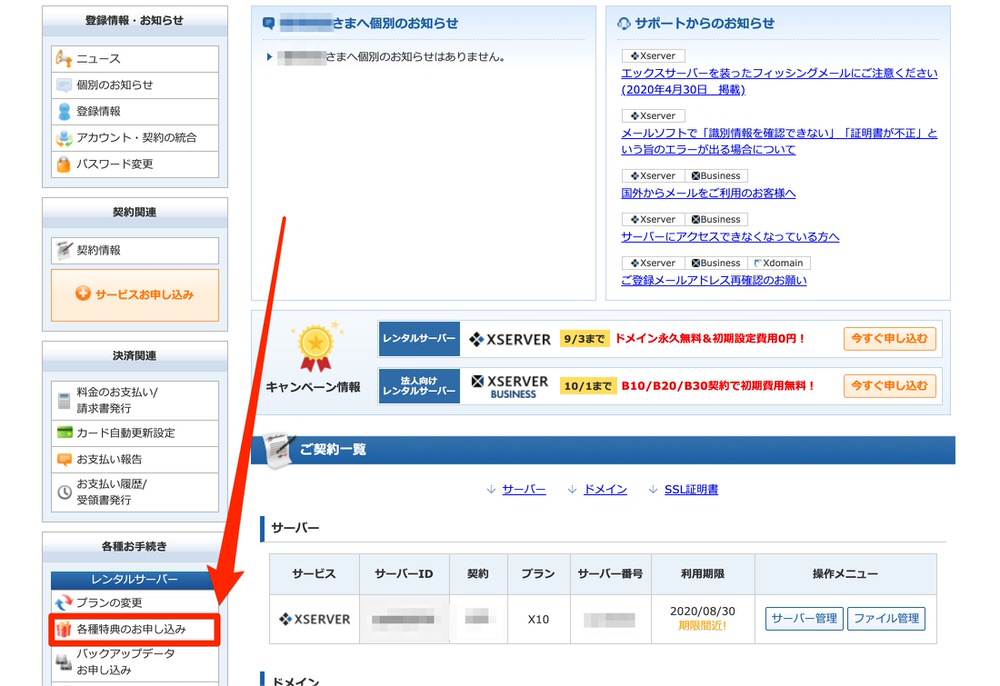Screen dimensions: 1000x686
Task: Click the clock icon beside お支払い履歴
Action: coord(64,492)
